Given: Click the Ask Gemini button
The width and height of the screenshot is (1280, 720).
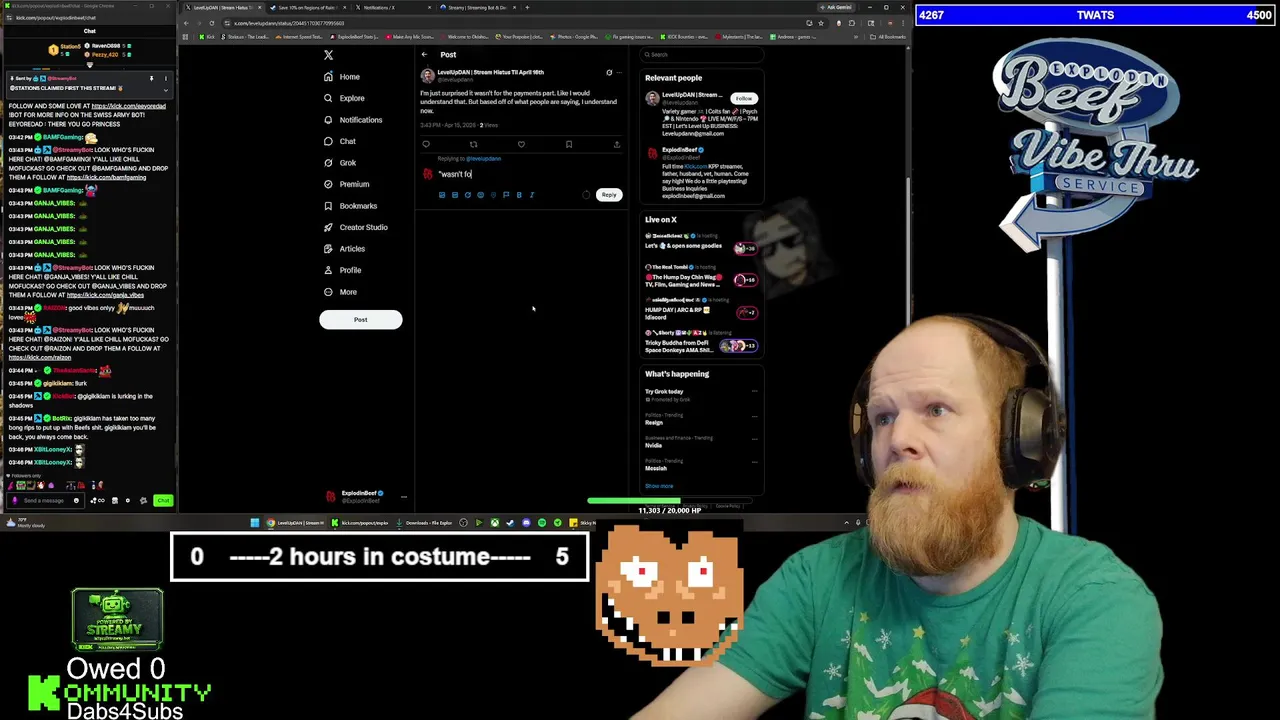Looking at the screenshot, I should tap(838, 7).
